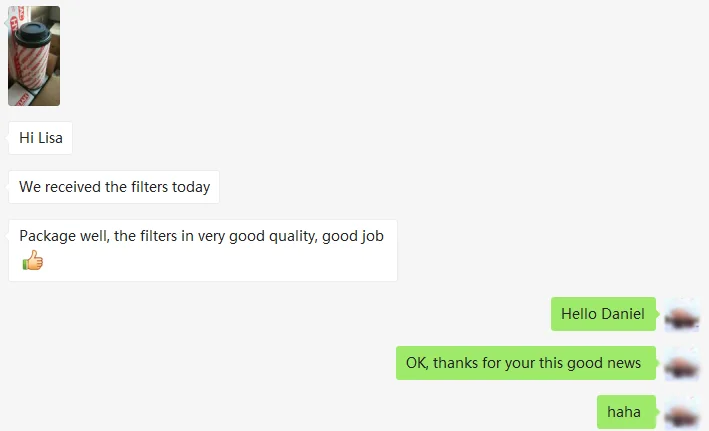Click the "Package well" message bubble
This screenshot has width=709, height=431.
pyautogui.click(x=202, y=250)
